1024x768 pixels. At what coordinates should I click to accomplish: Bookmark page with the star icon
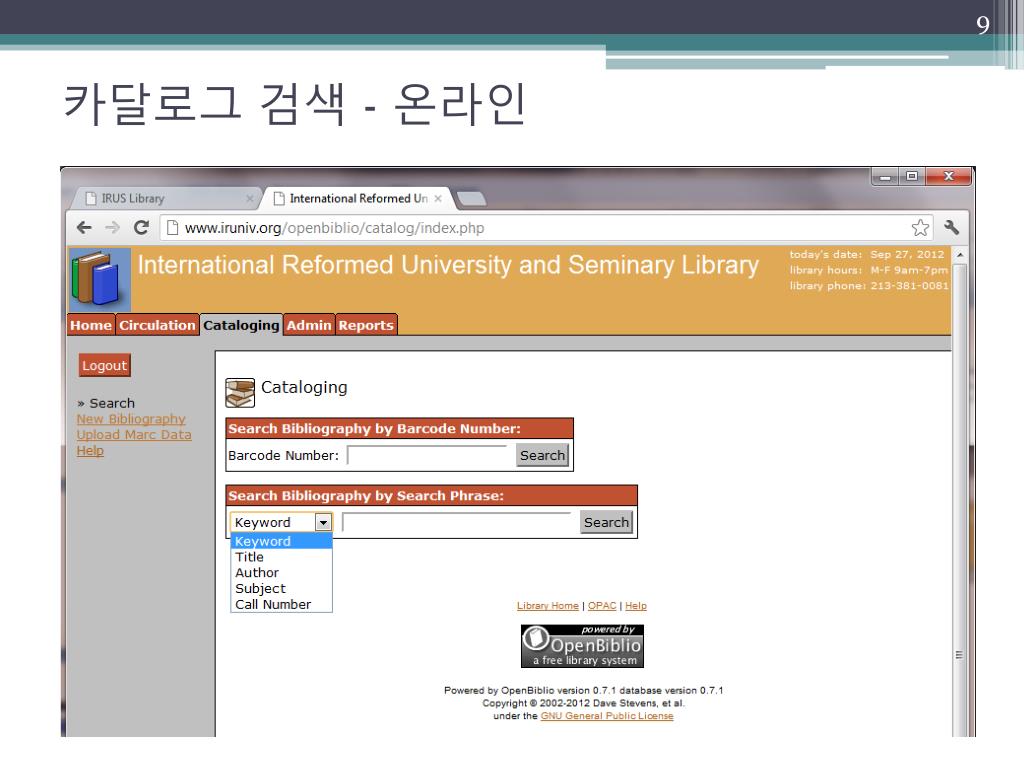click(x=920, y=227)
